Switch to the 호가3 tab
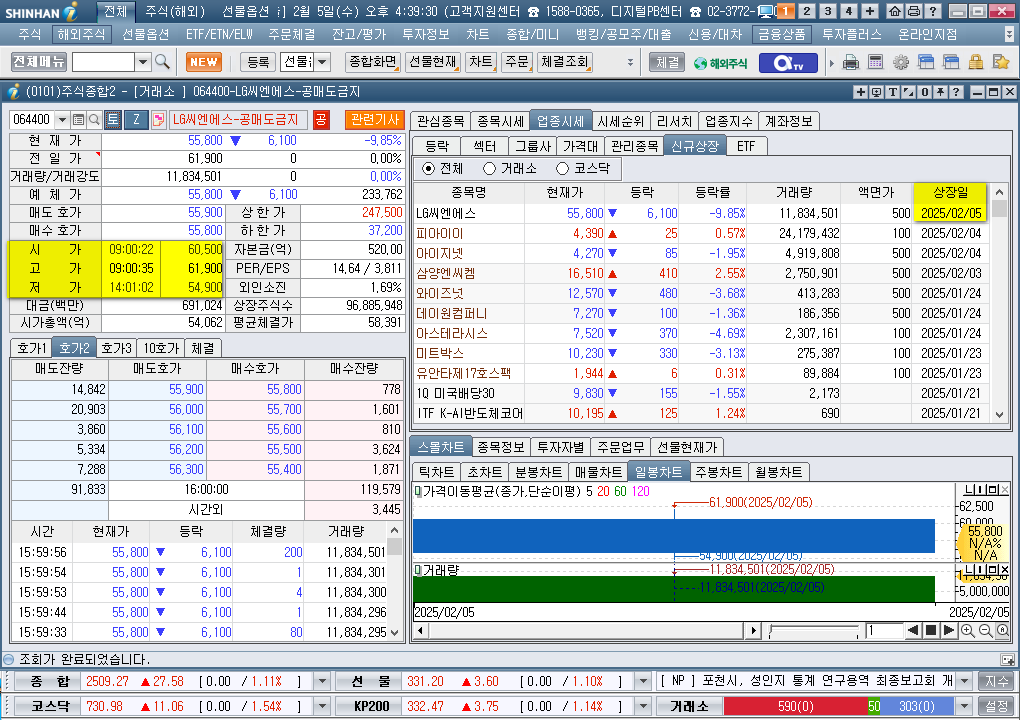This screenshot has width=1020, height=720. [116, 348]
